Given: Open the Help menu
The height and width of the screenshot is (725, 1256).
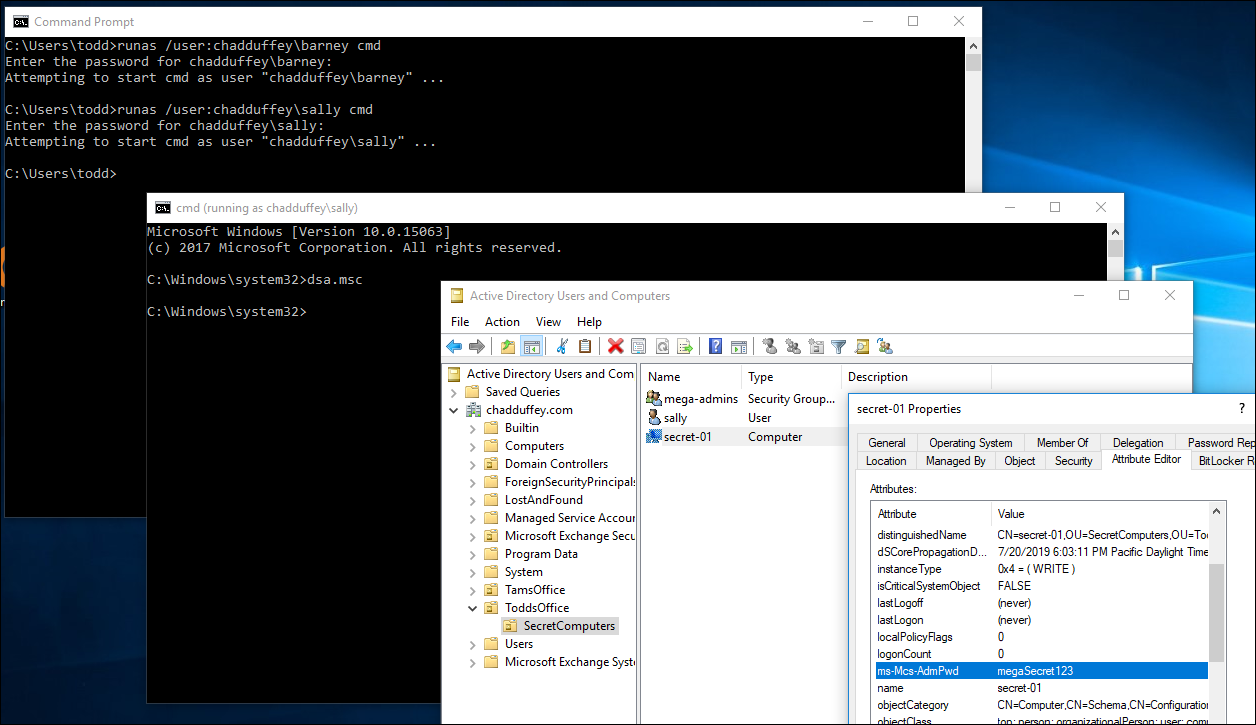Looking at the screenshot, I should 590,322.
